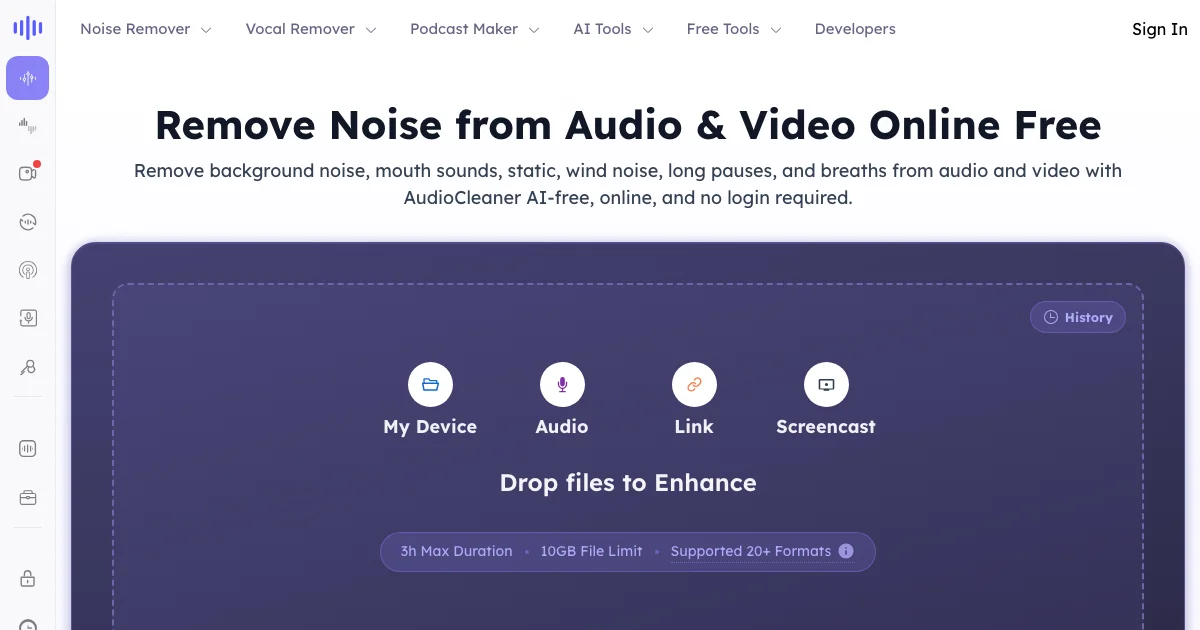Open the podcast broadcast icon in the sidebar
Image resolution: width=1200 pixels, height=630 pixels.
28,270
